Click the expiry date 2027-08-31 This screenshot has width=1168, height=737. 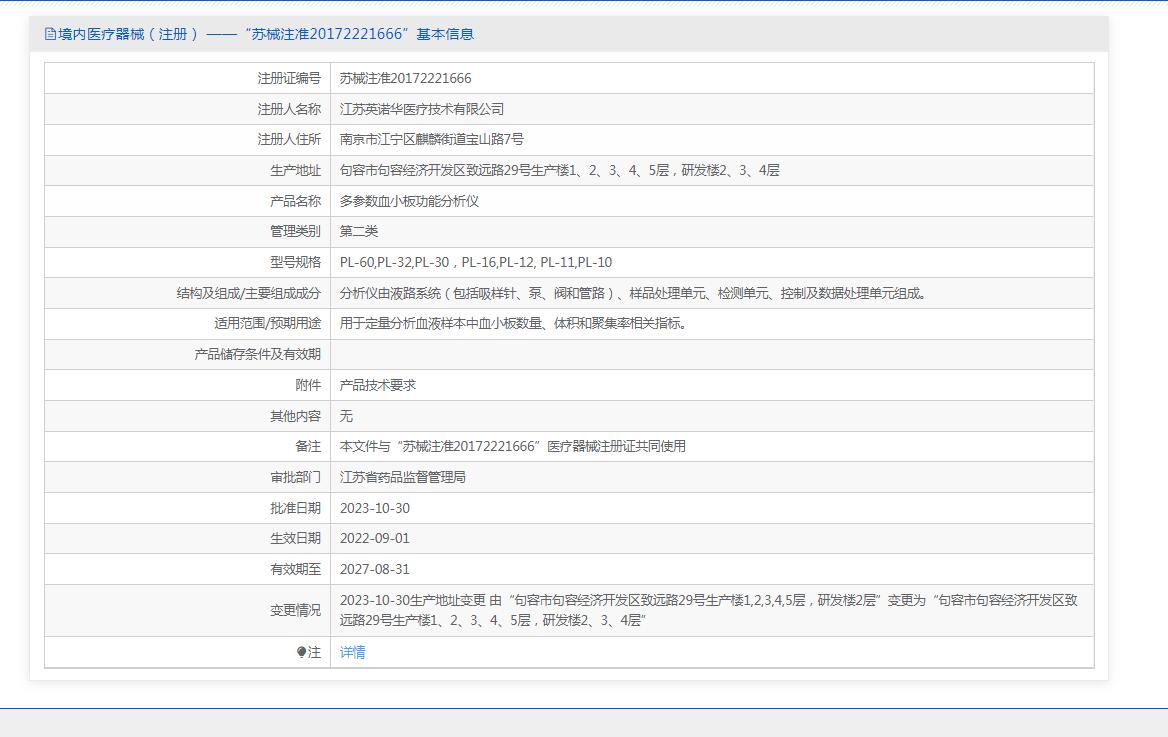374,570
